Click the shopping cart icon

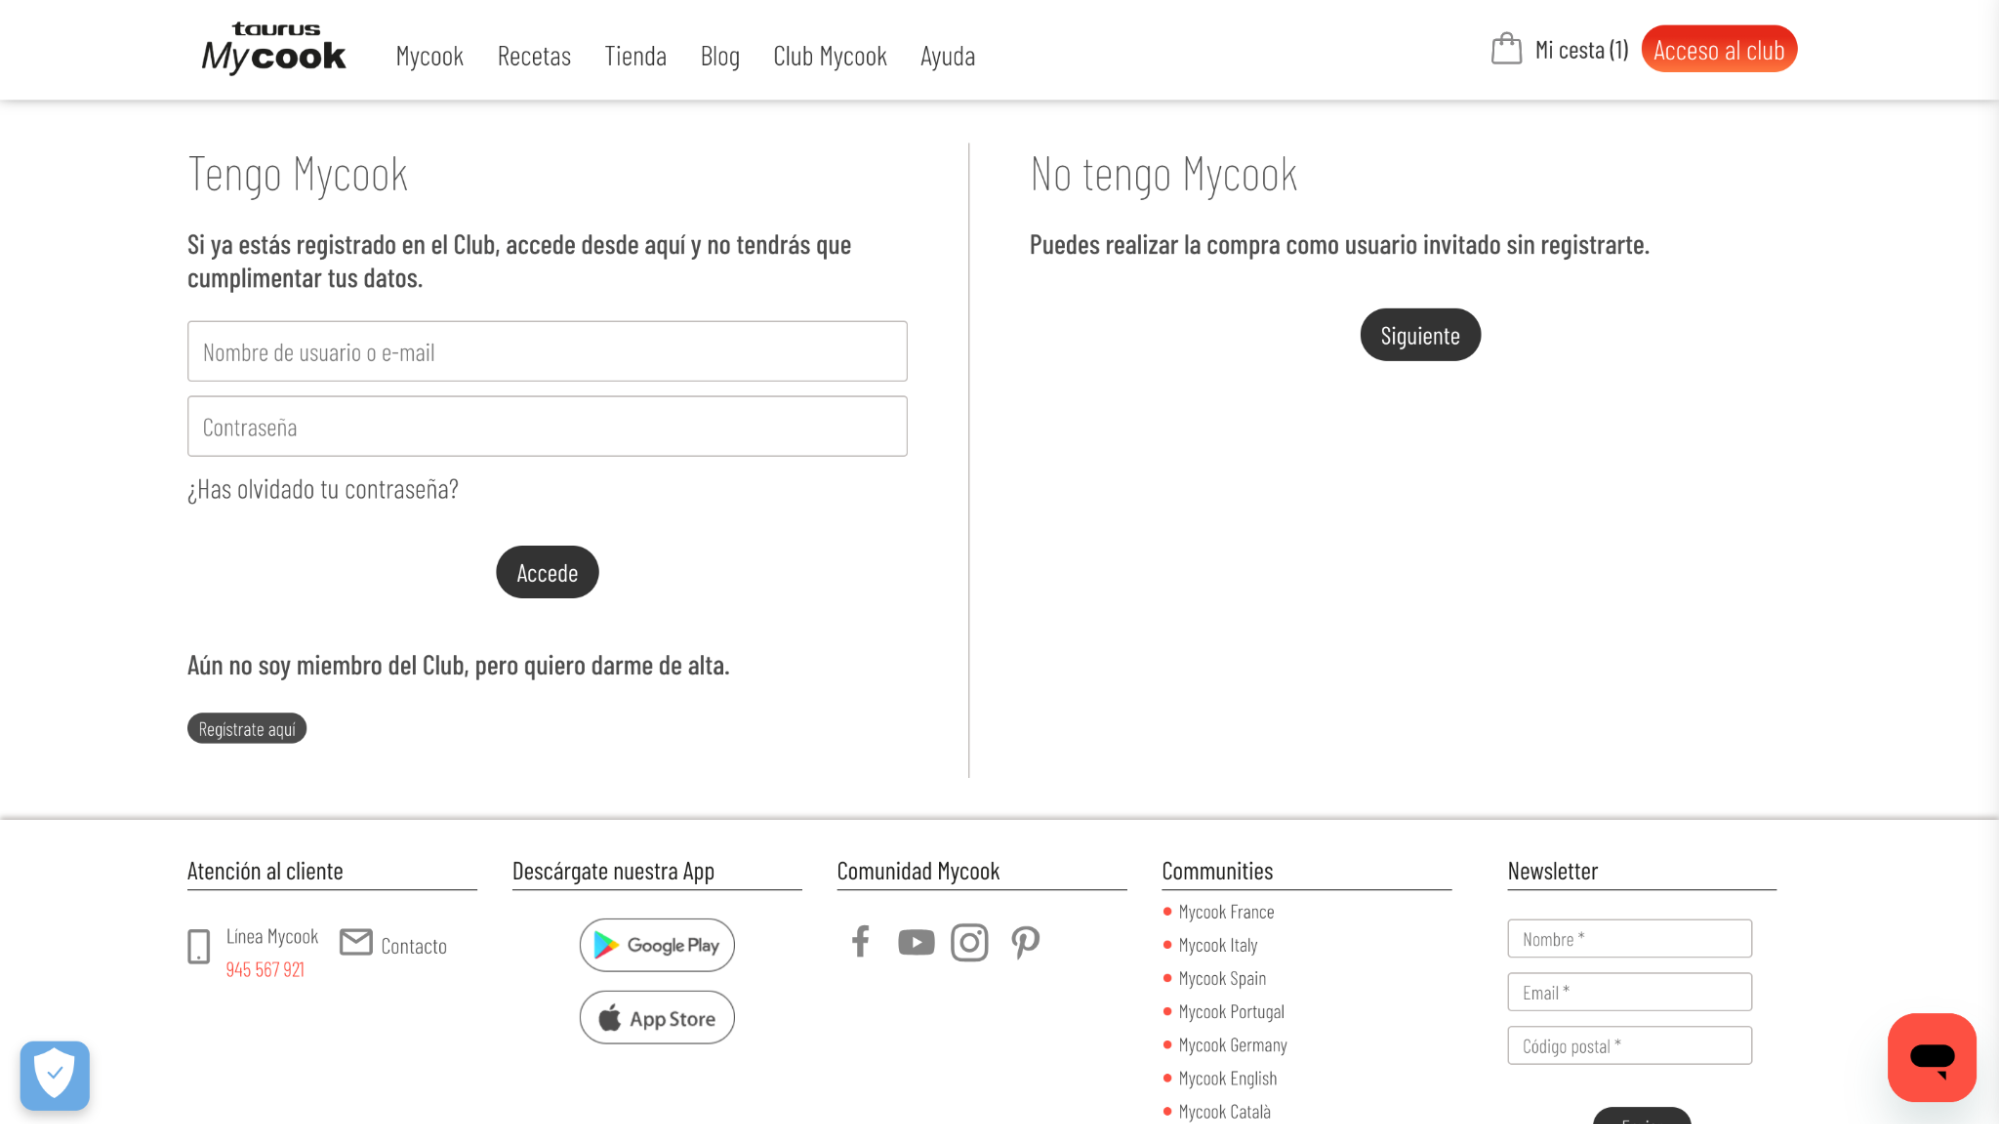1506,48
